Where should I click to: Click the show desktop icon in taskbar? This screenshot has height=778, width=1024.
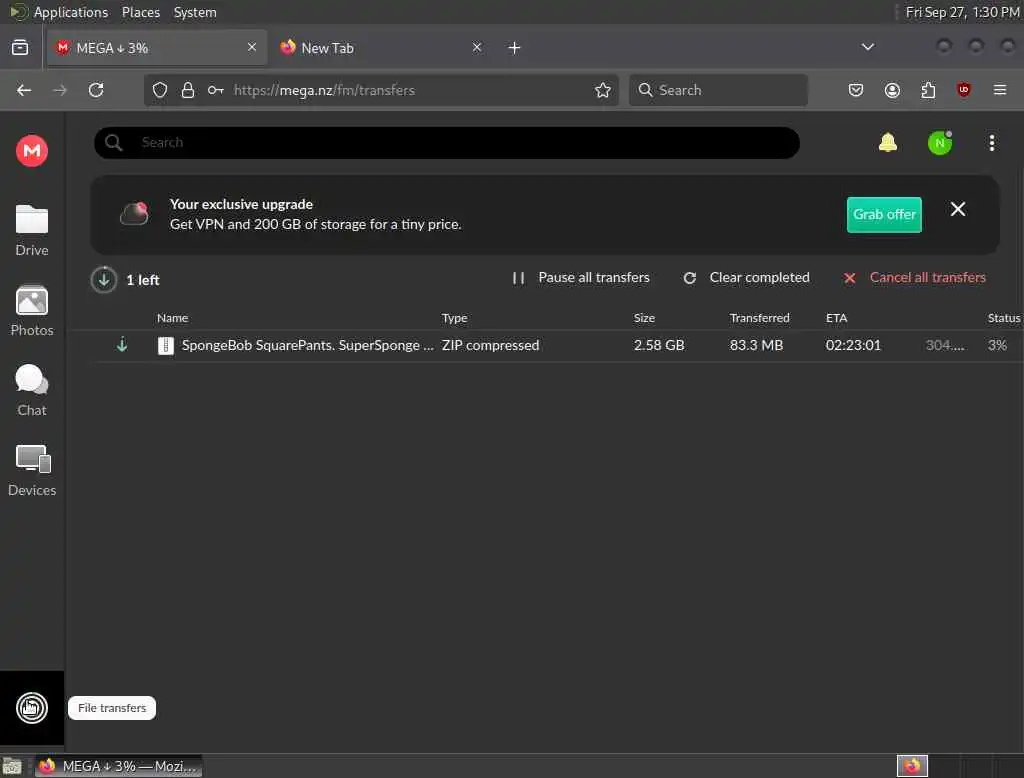coord(12,766)
